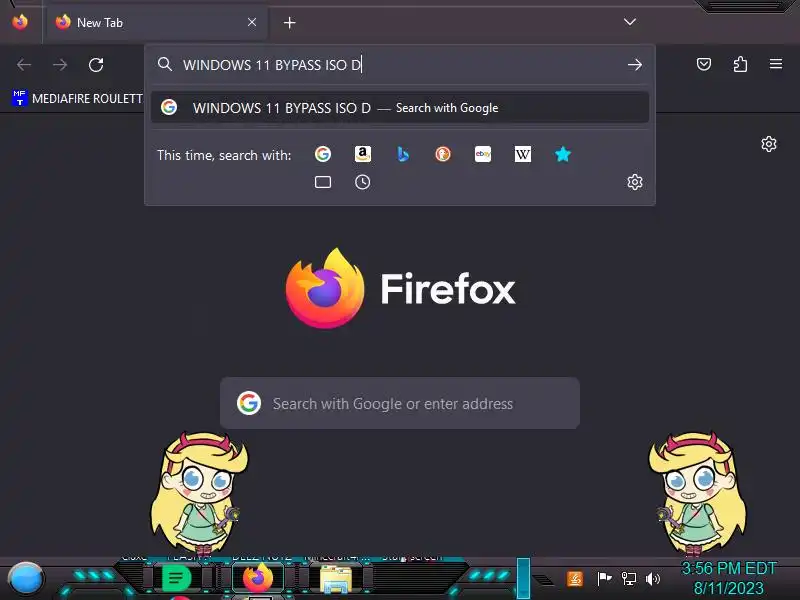
Task: Switch to Firefox in the taskbar
Action: (258, 578)
